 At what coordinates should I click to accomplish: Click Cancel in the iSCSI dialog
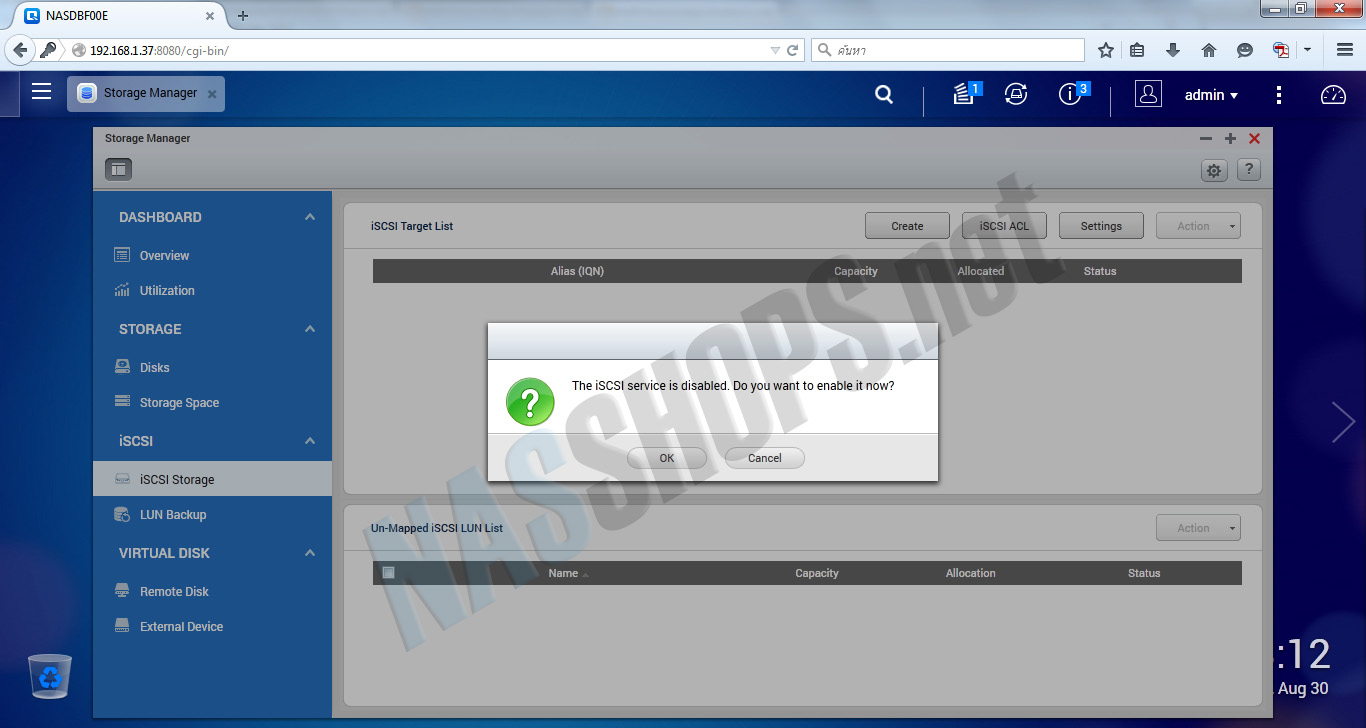(765, 458)
